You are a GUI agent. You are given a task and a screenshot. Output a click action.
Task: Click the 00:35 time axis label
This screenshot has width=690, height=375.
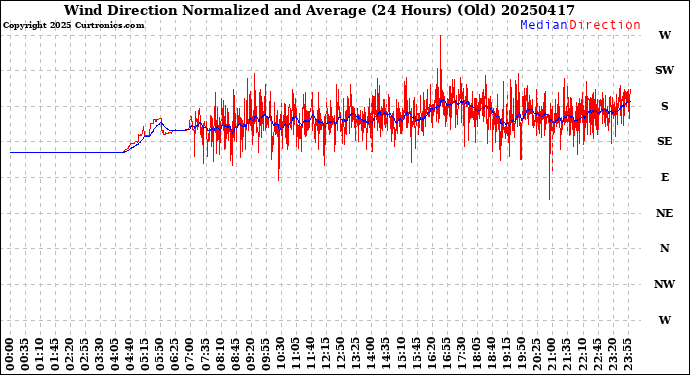pos(25,354)
